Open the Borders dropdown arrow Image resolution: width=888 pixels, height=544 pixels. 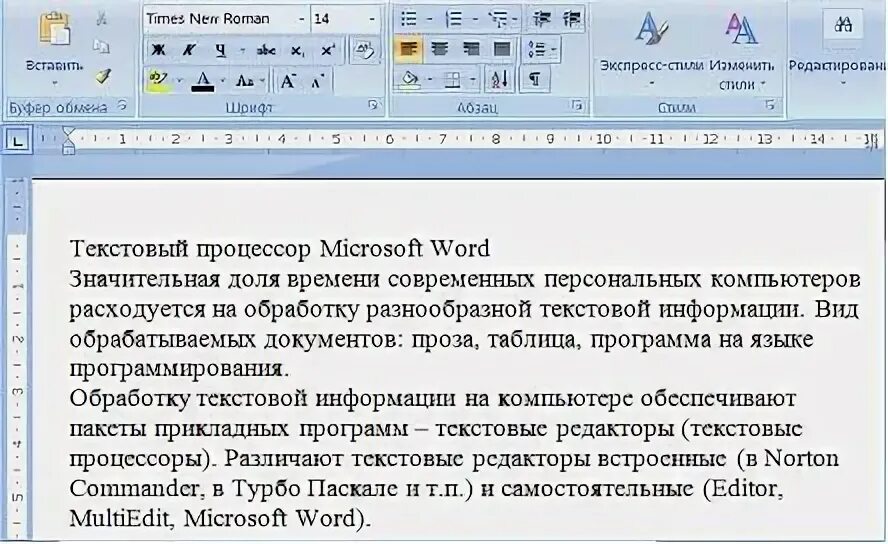point(472,80)
